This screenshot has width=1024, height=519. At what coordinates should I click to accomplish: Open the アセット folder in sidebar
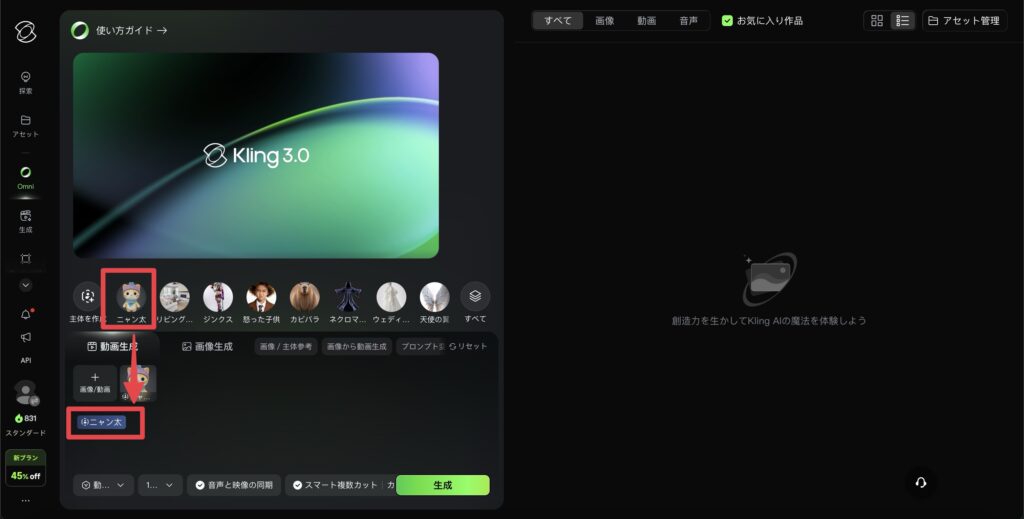26,125
